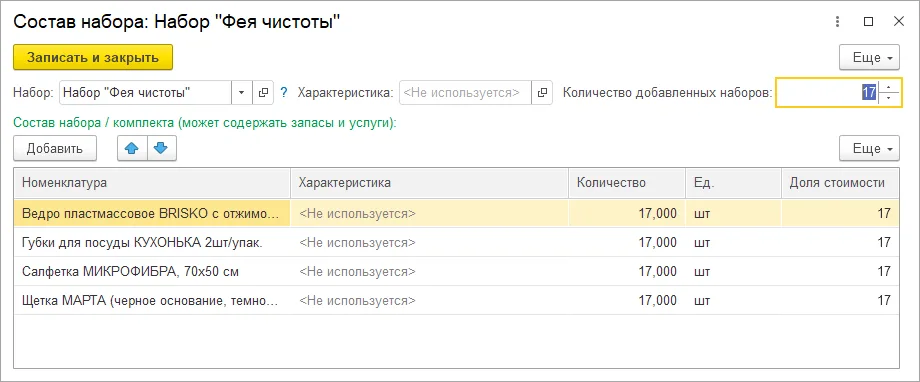Increase the count of added sets
920x382 pixels.
pos(889,87)
